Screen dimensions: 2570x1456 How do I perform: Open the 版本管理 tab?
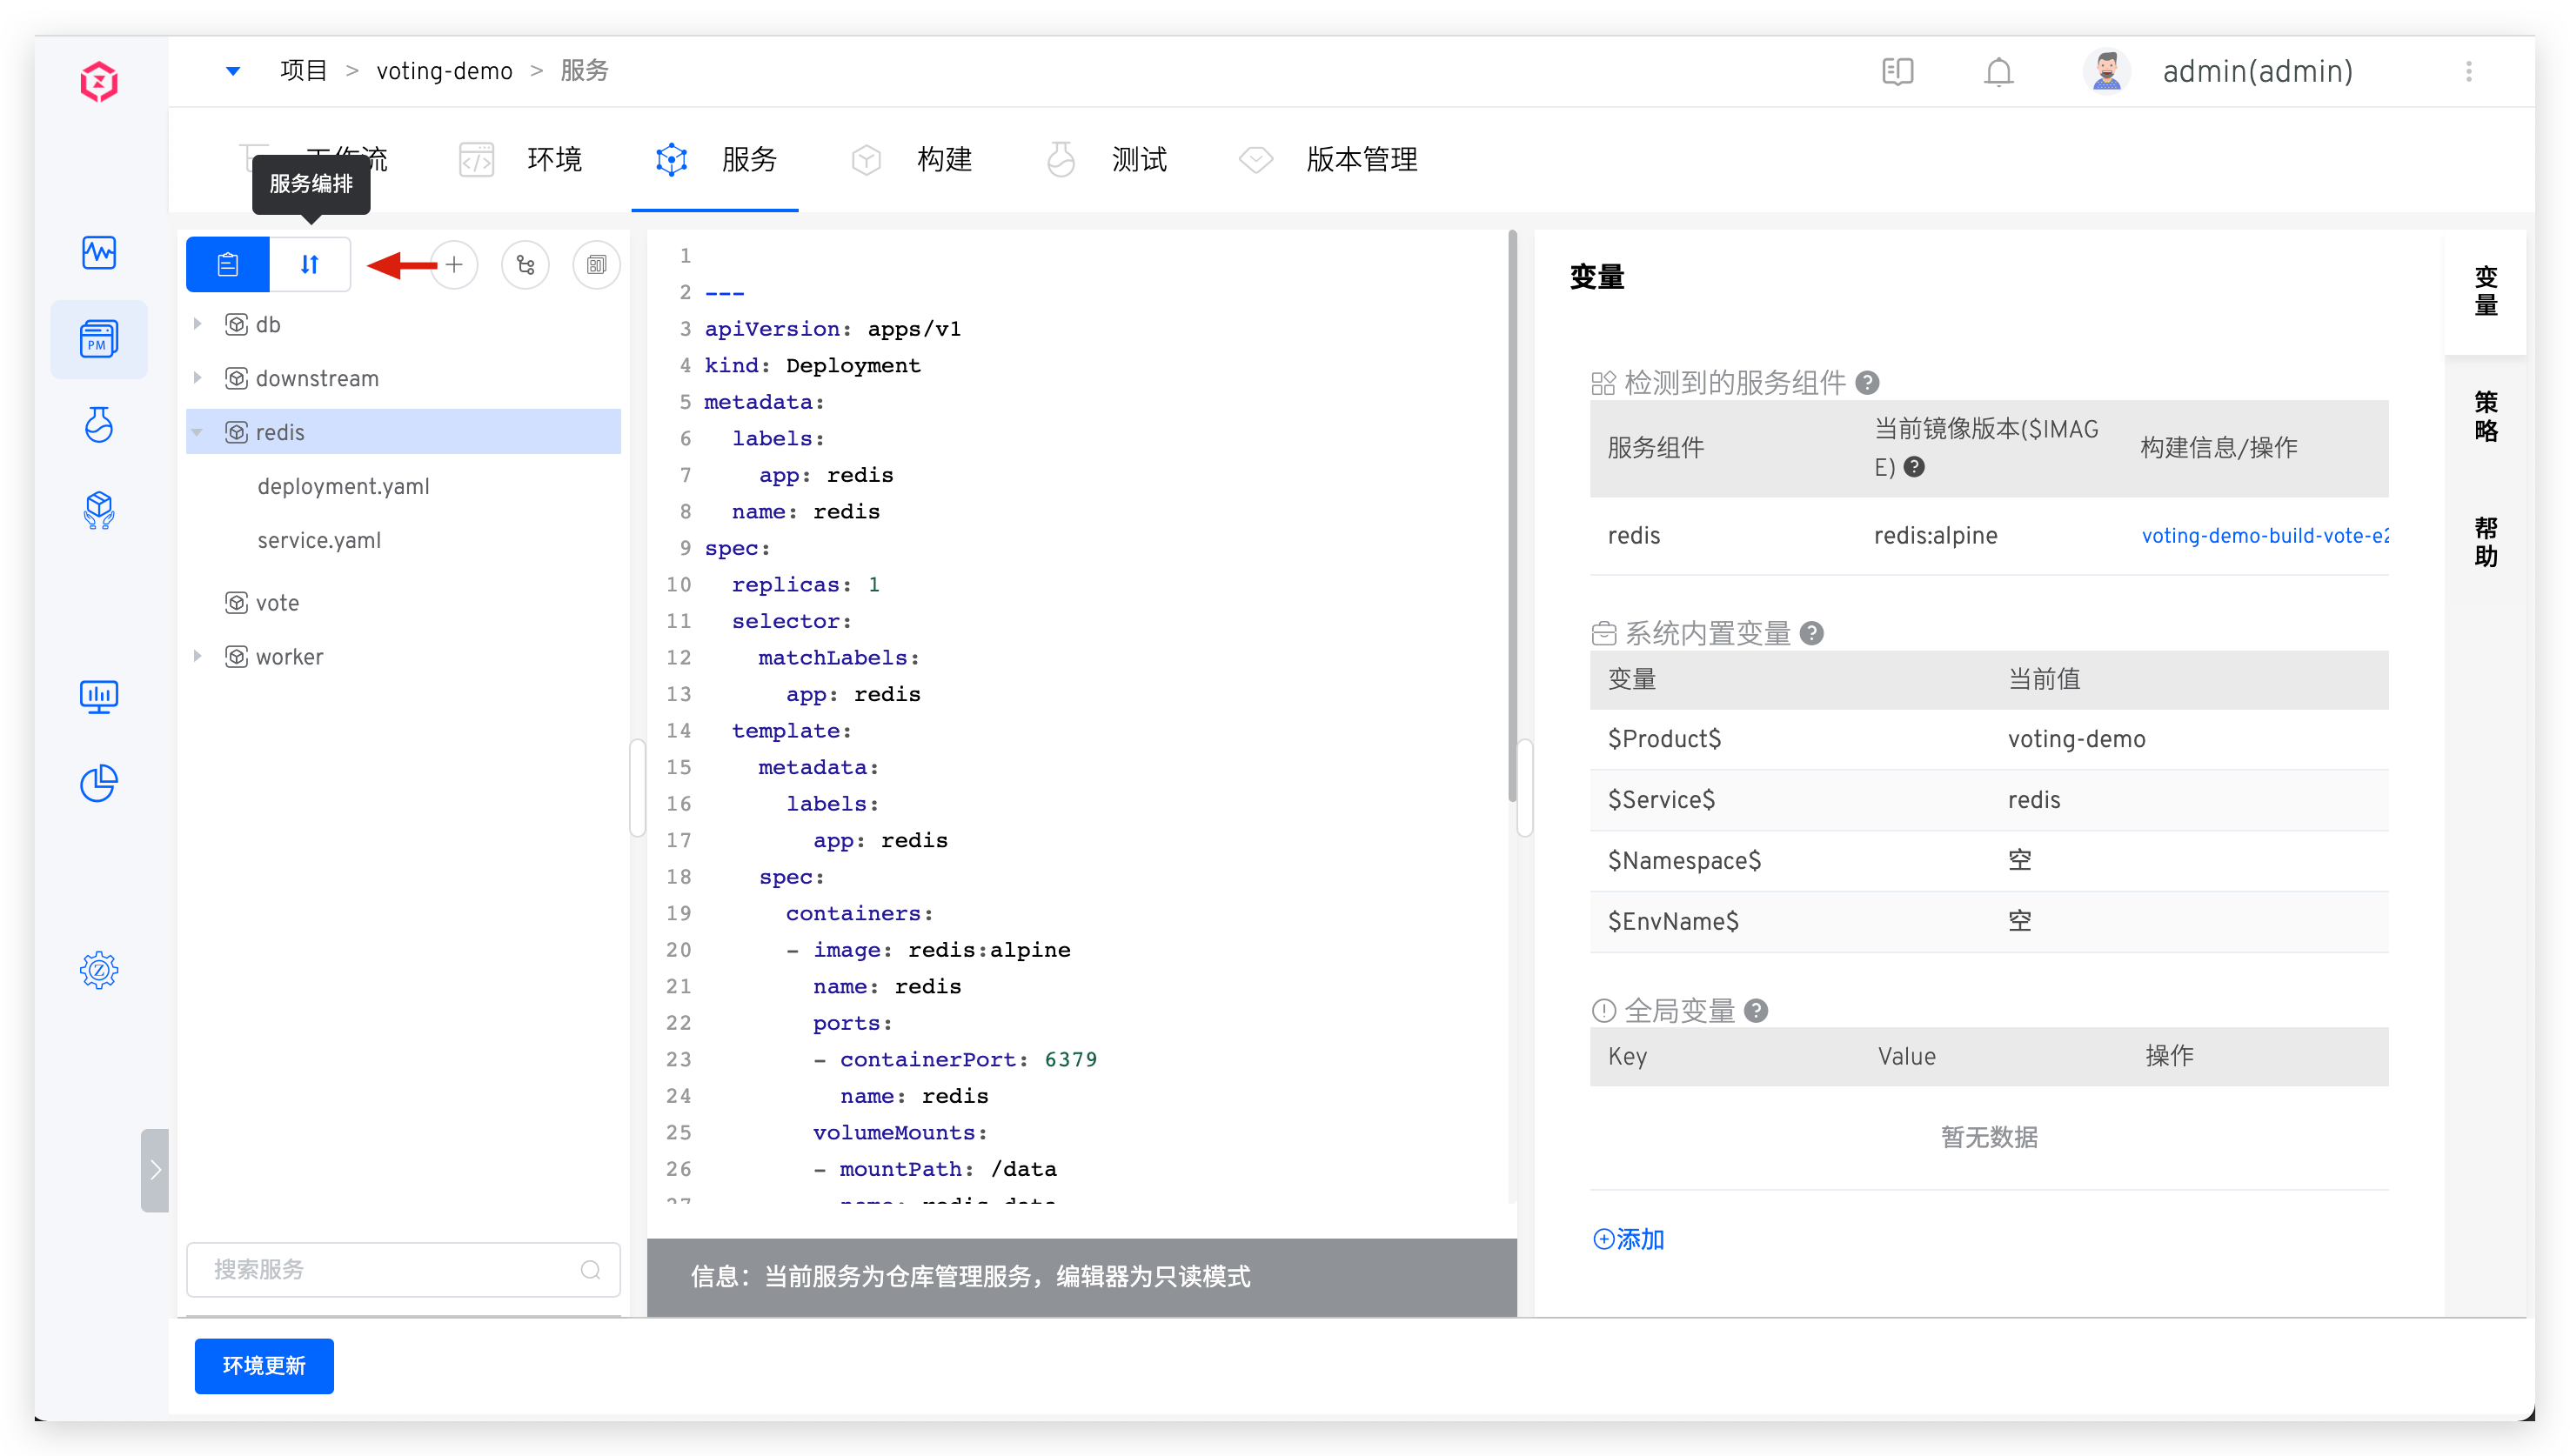tap(1362, 159)
